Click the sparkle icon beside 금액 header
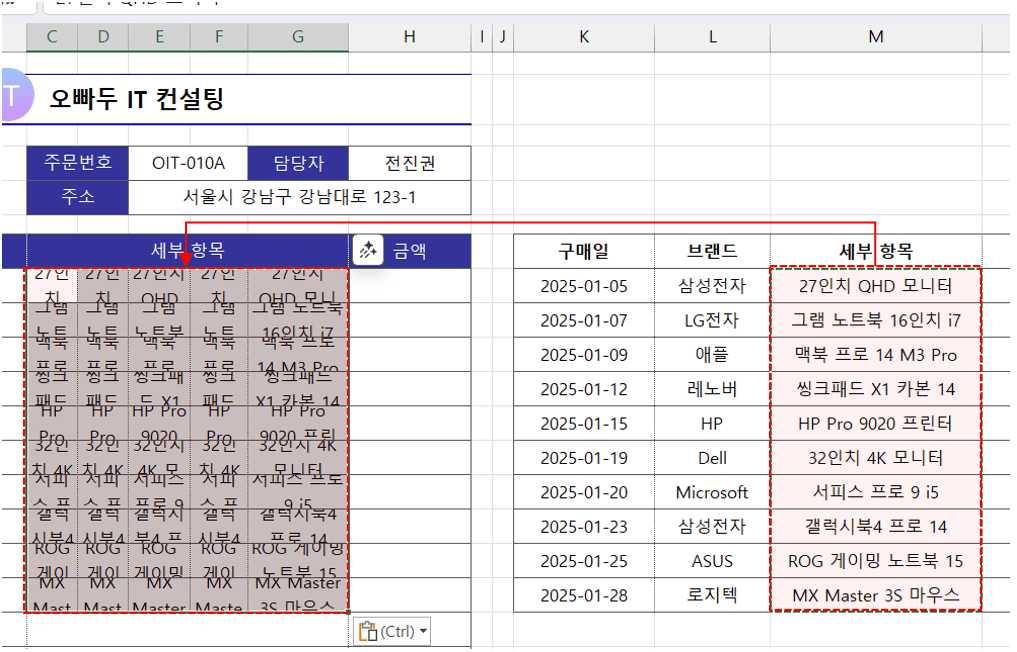 (367, 250)
